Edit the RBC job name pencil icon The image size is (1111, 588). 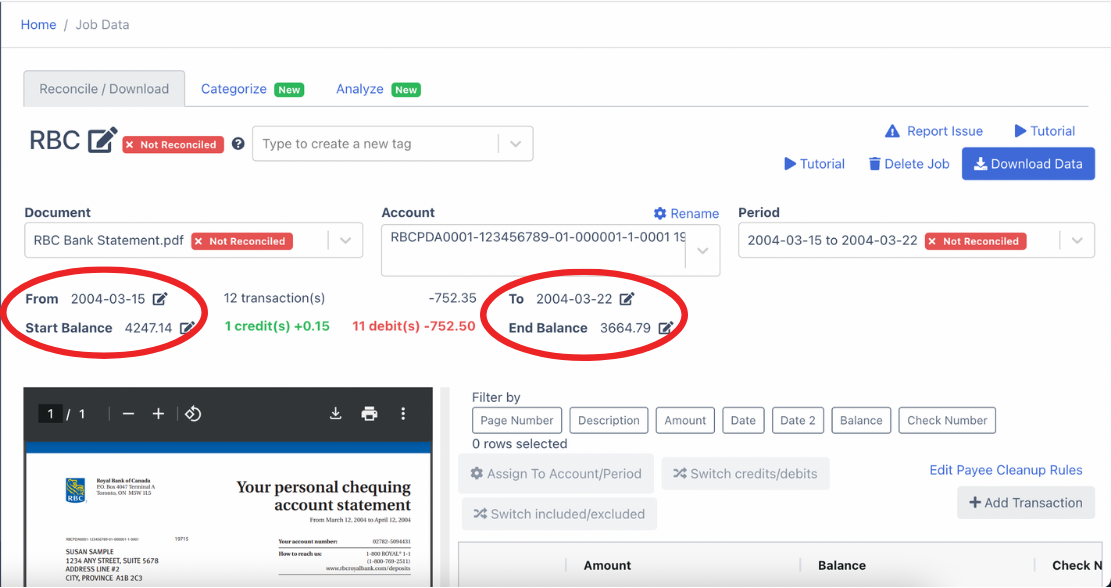103,140
